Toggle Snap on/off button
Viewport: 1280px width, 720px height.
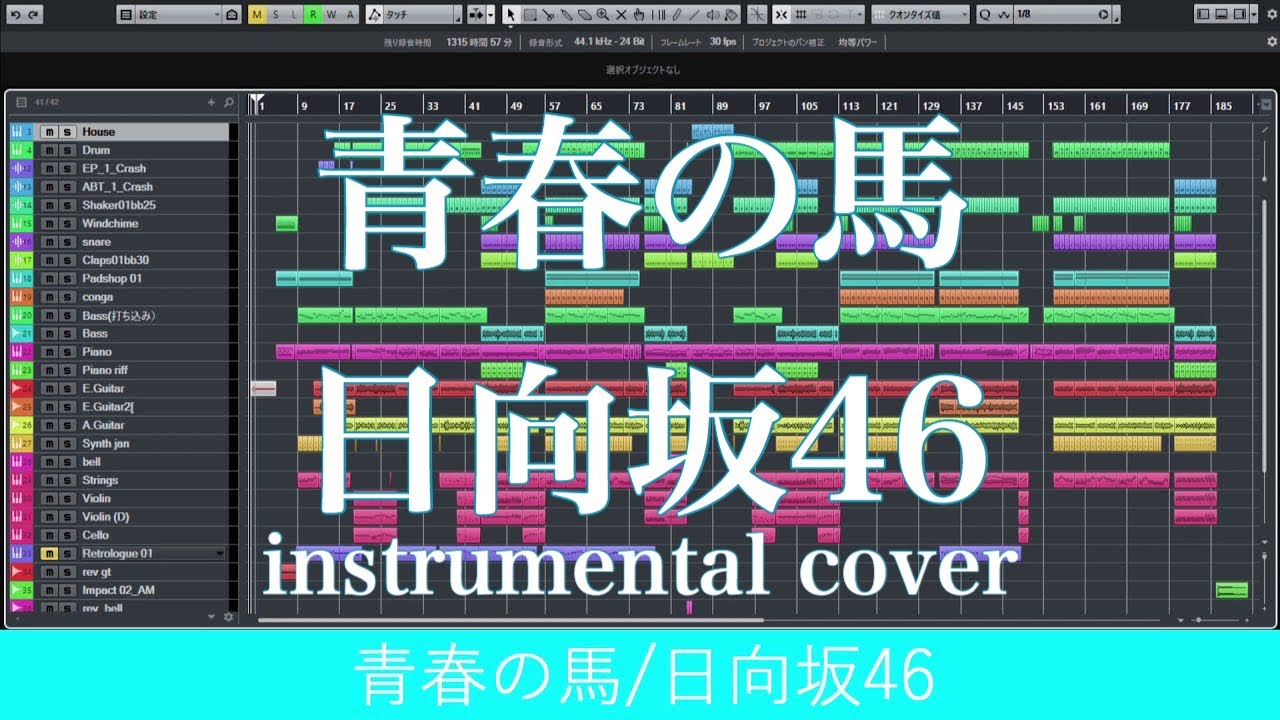pos(782,15)
